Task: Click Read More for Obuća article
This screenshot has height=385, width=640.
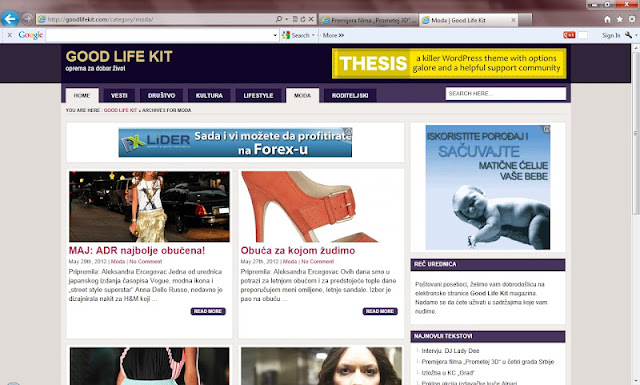Action: tap(380, 311)
